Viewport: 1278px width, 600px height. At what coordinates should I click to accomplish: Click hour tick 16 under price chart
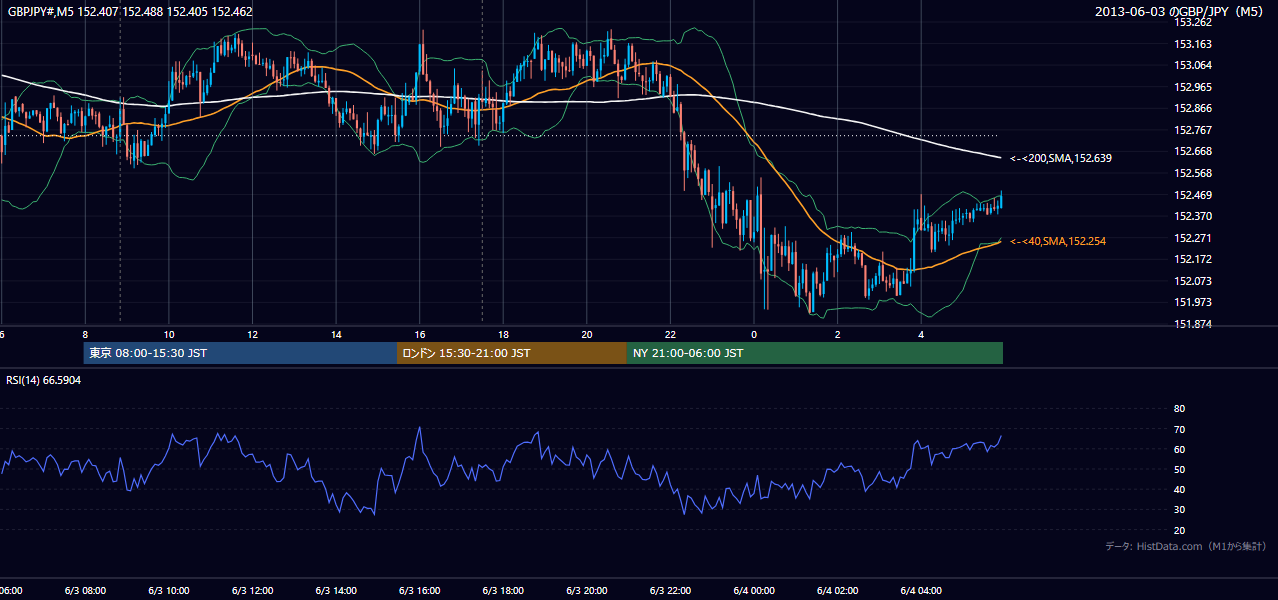coord(420,335)
